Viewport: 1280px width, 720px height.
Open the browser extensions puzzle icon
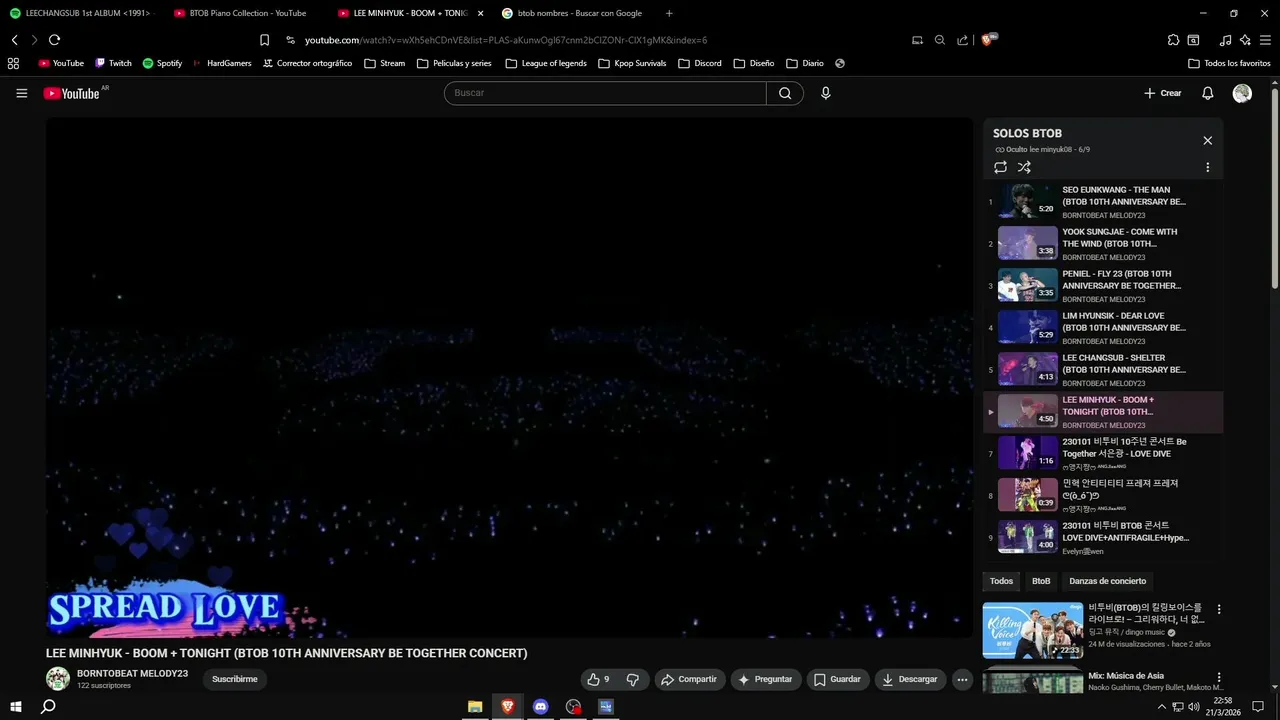[1173, 40]
